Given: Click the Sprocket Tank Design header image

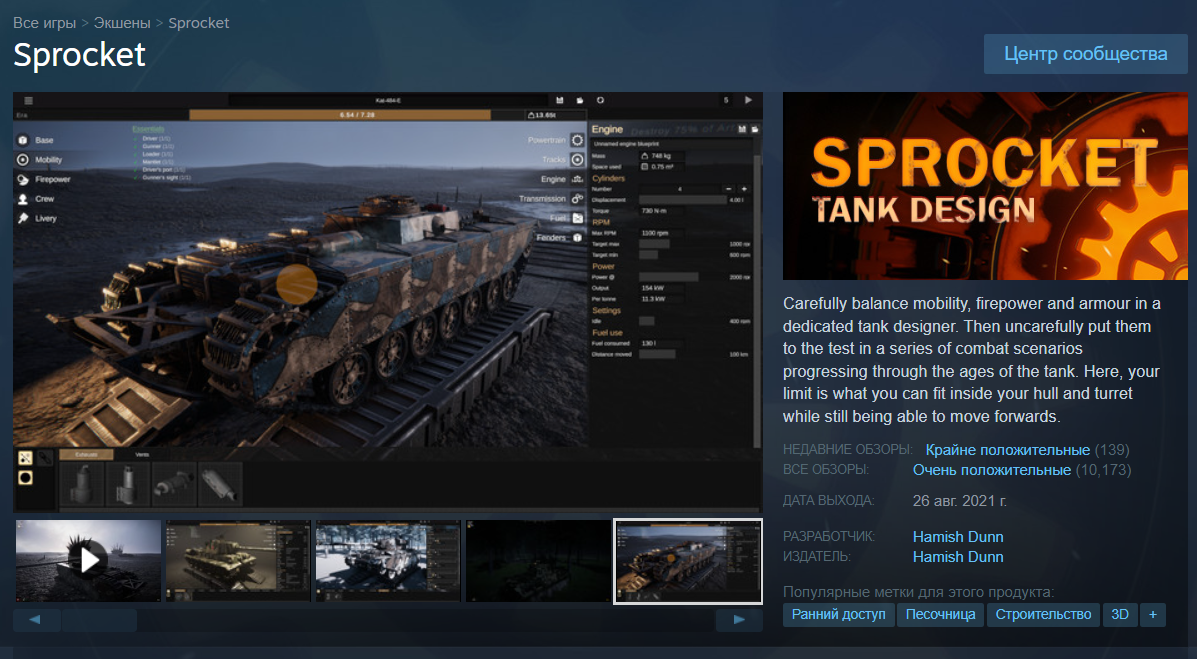Looking at the screenshot, I should tap(985, 186).
